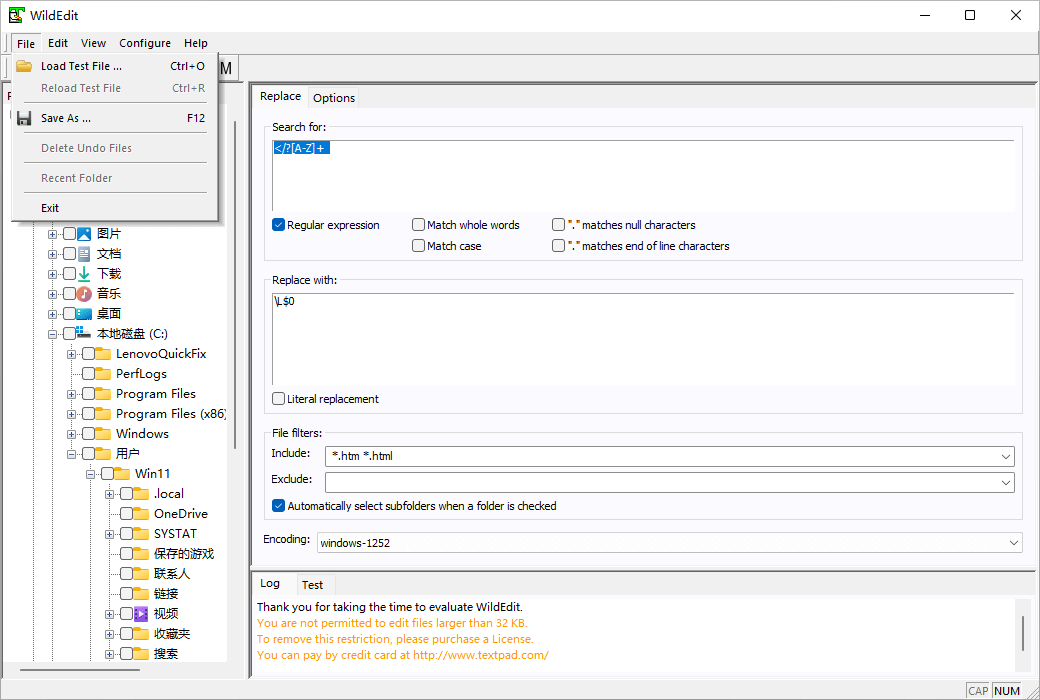Enable the Match case checkbox

coord(419,245)
